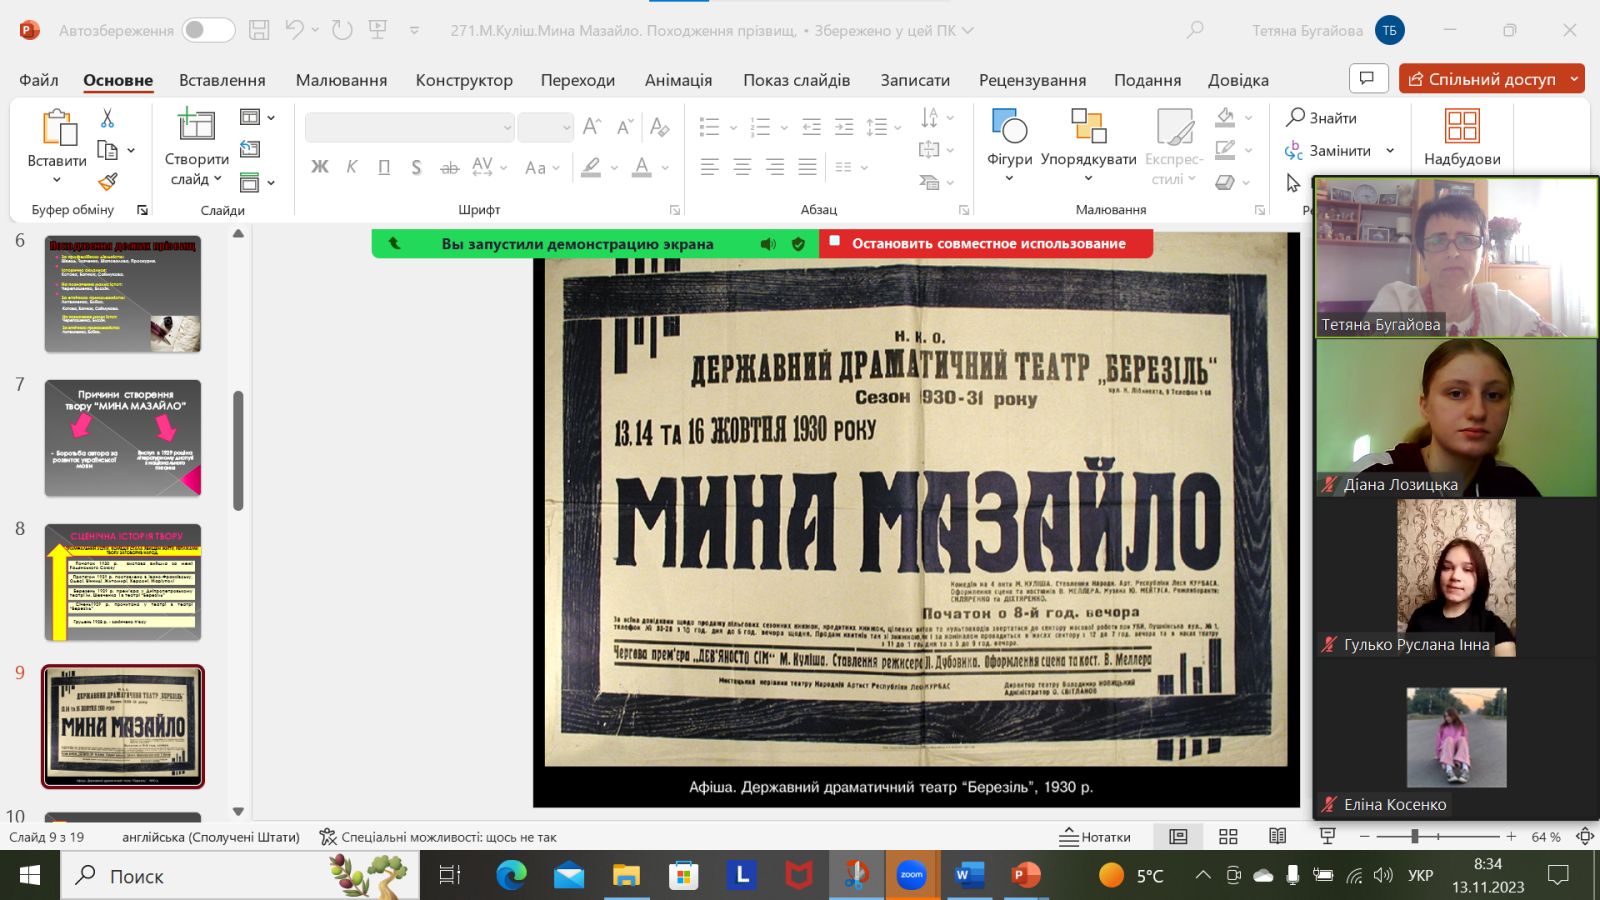The height and width of the screenshot is (900, 1600).
Task: Expand Shape Fill dropdown
Action: pyautogui.click(x=1249, y=118)
